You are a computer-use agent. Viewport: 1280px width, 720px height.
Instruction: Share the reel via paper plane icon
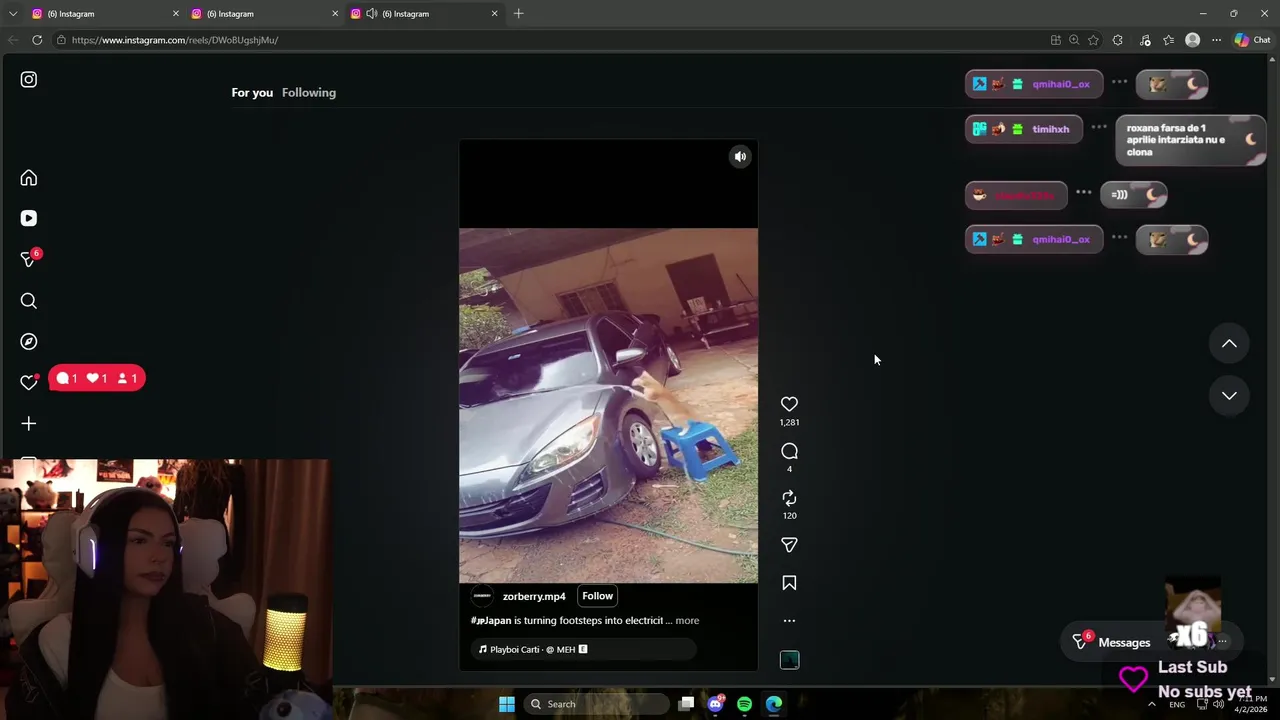click(x=789, y=545)
